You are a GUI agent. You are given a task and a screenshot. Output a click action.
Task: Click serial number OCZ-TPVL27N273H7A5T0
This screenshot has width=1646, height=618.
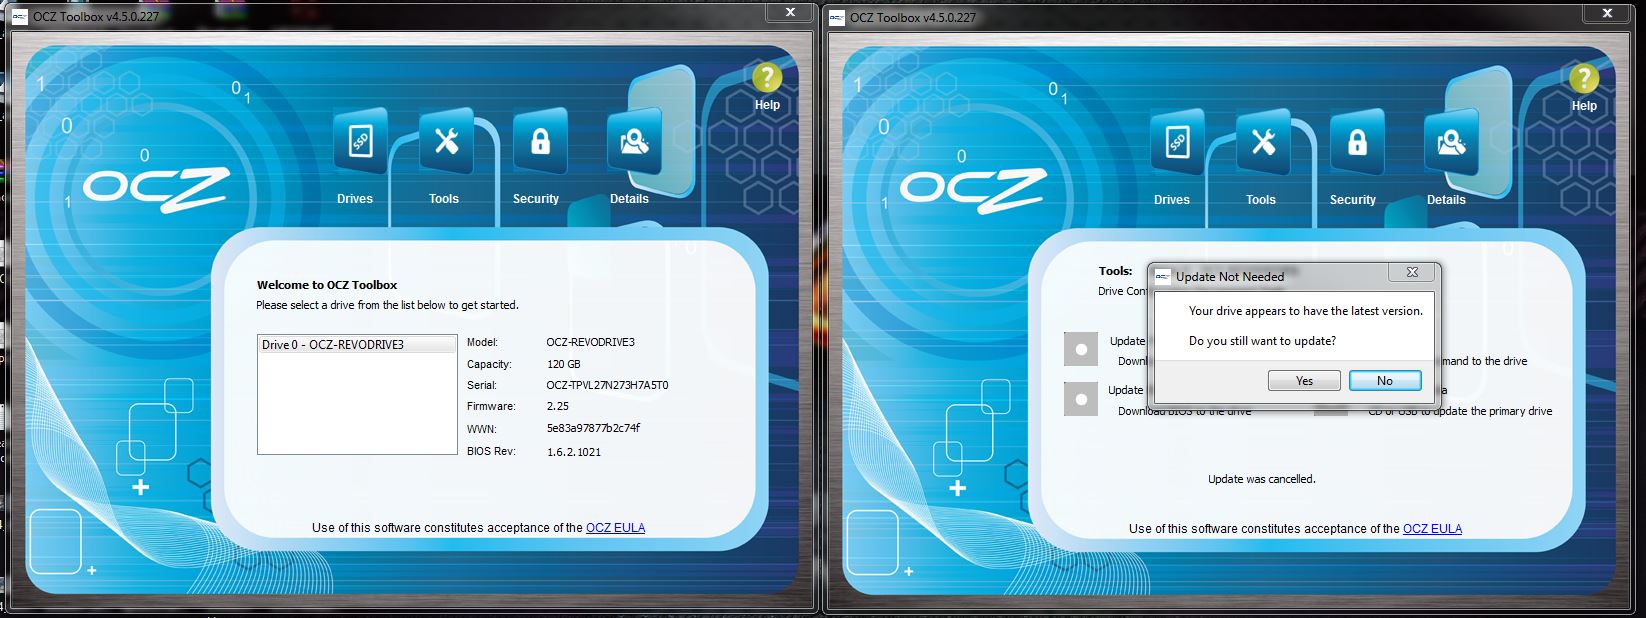pos(607,385)
